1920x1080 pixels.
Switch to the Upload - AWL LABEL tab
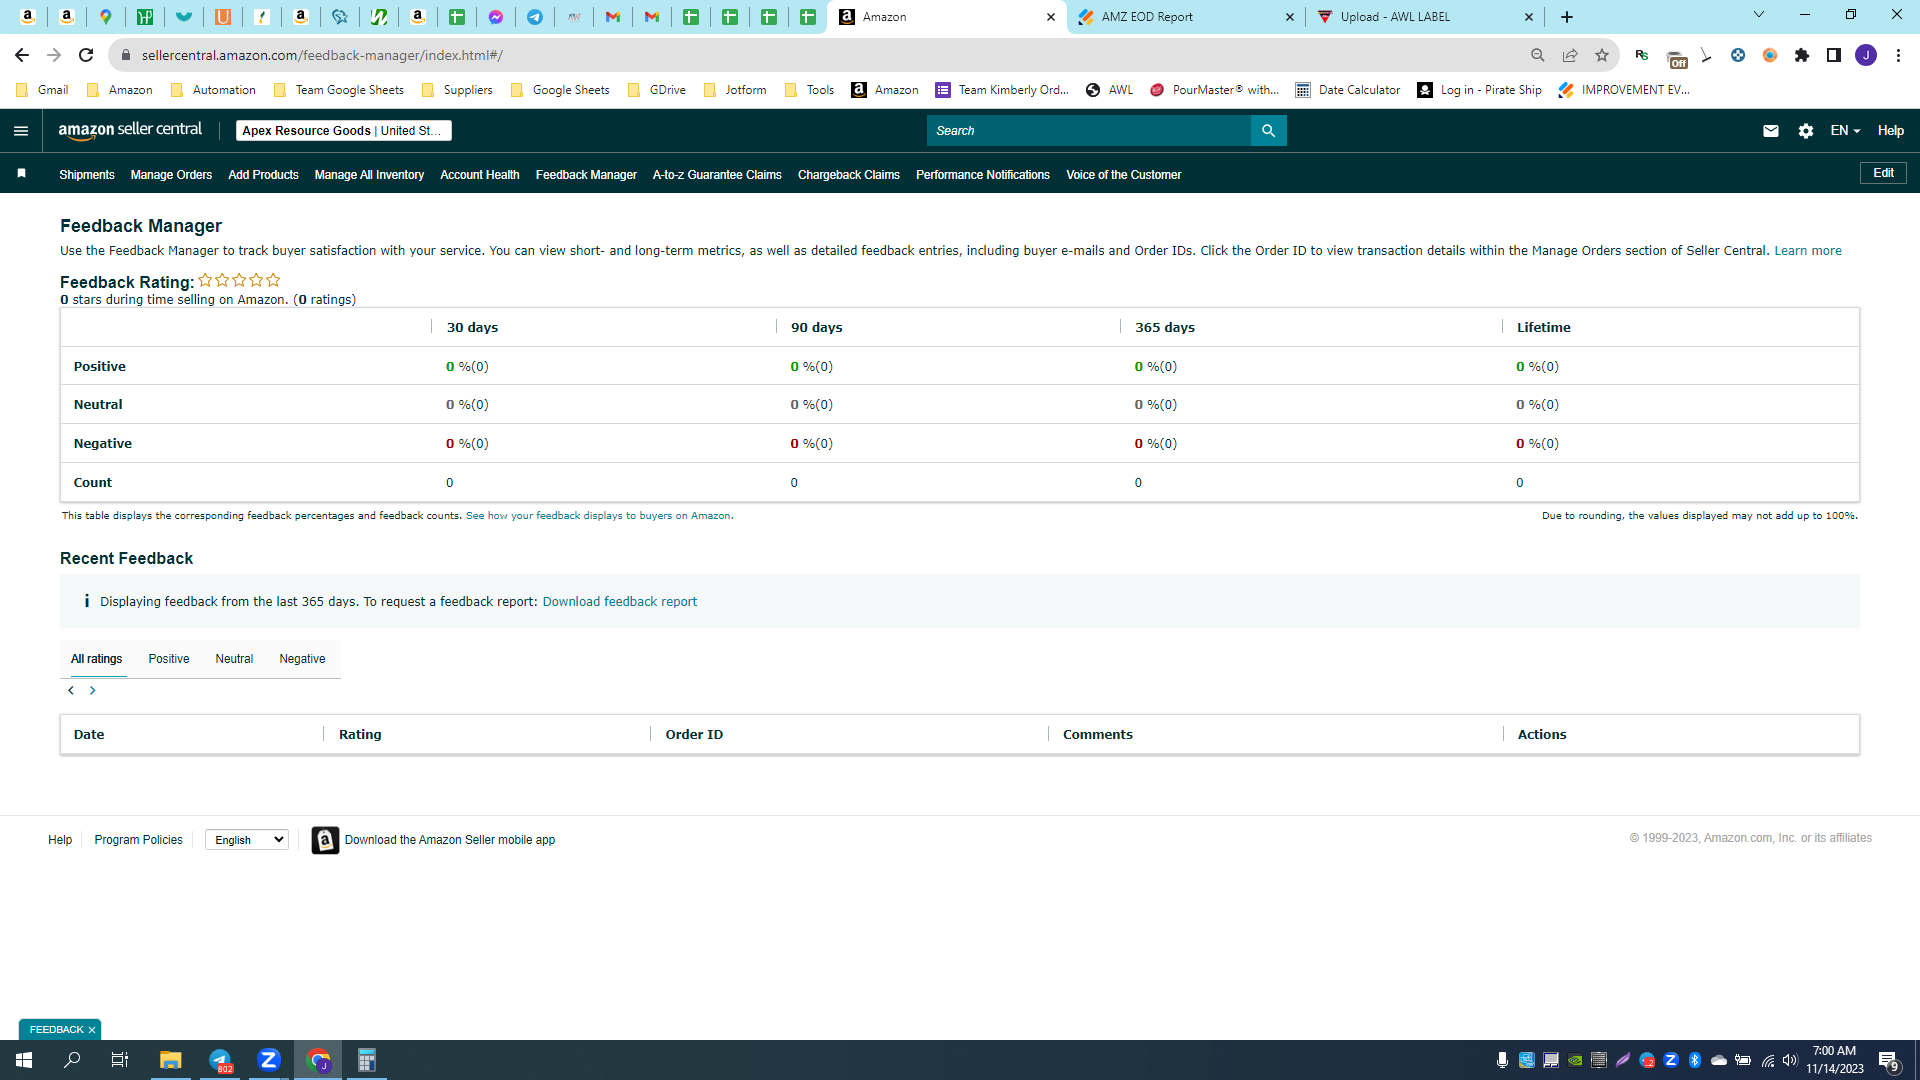pos(1425,17)
